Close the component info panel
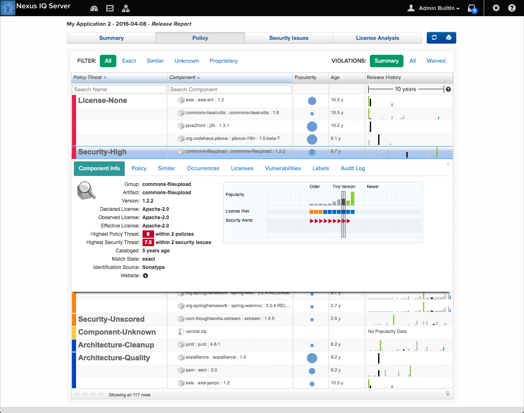Screen dimensions: 524x413 448,165
